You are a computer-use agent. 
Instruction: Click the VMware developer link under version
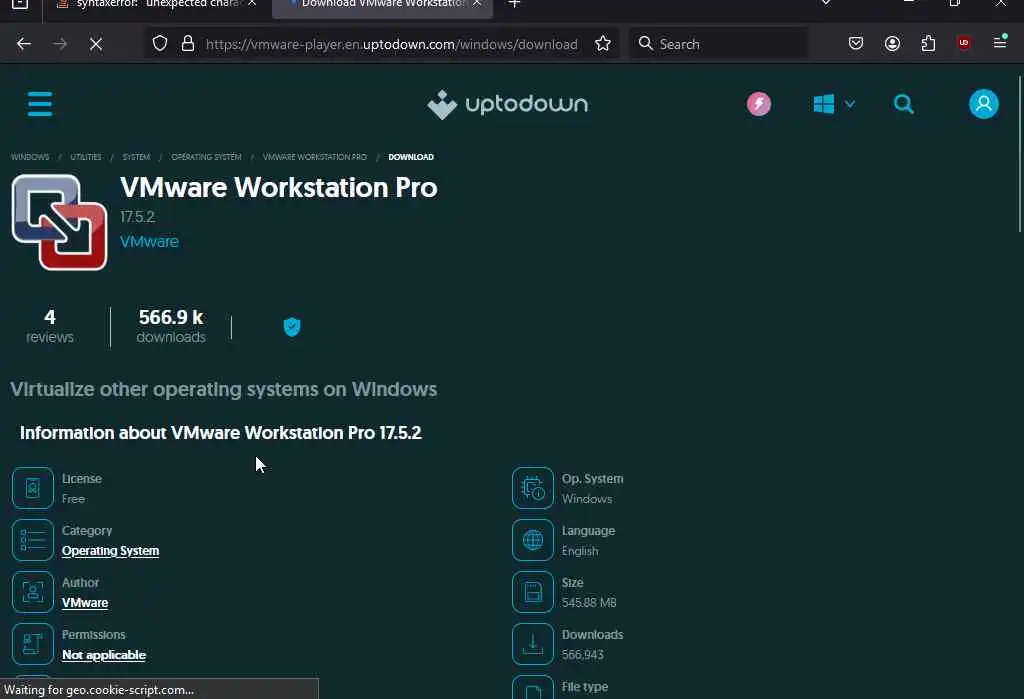150,242
